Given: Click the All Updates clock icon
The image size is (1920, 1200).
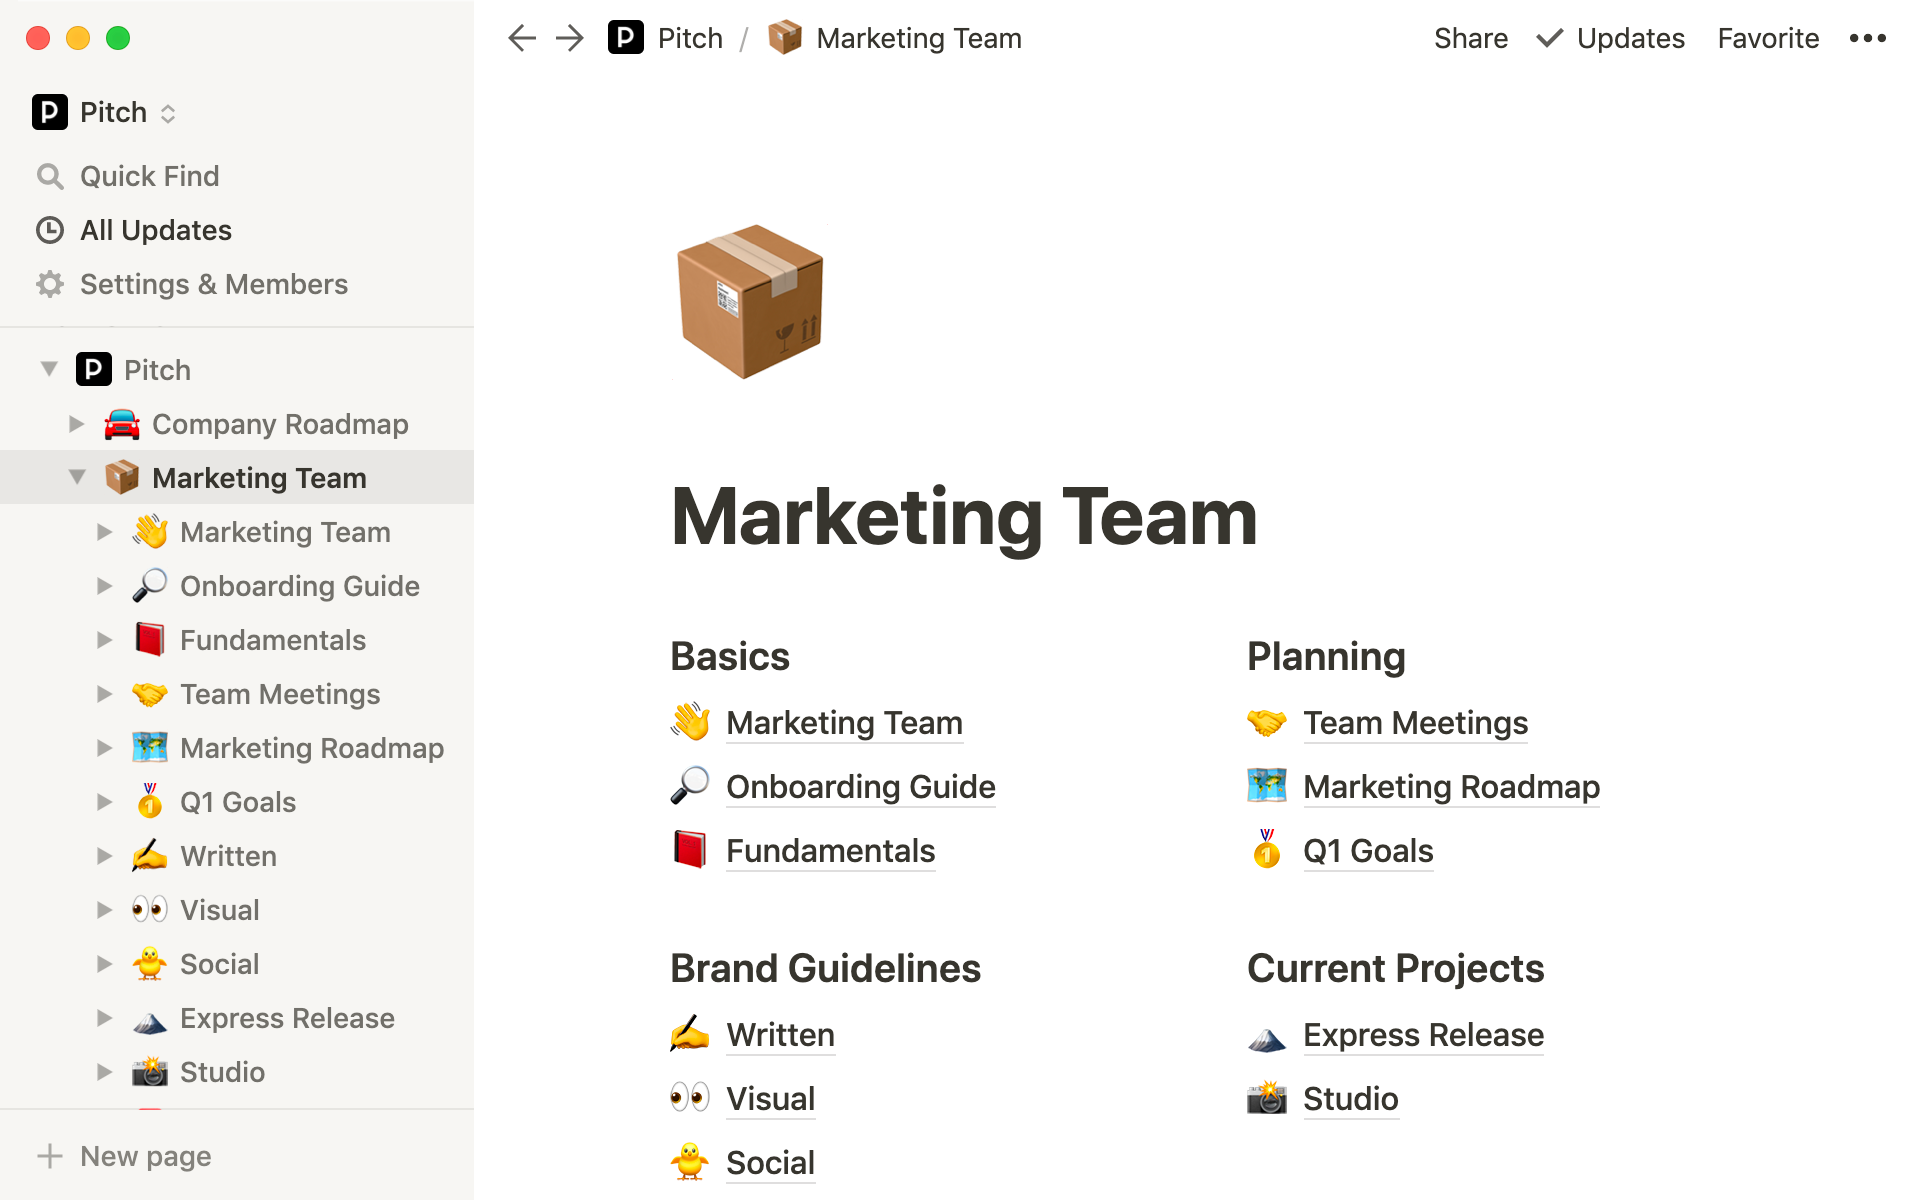Looking at the screenshot, I should point(50,231).
